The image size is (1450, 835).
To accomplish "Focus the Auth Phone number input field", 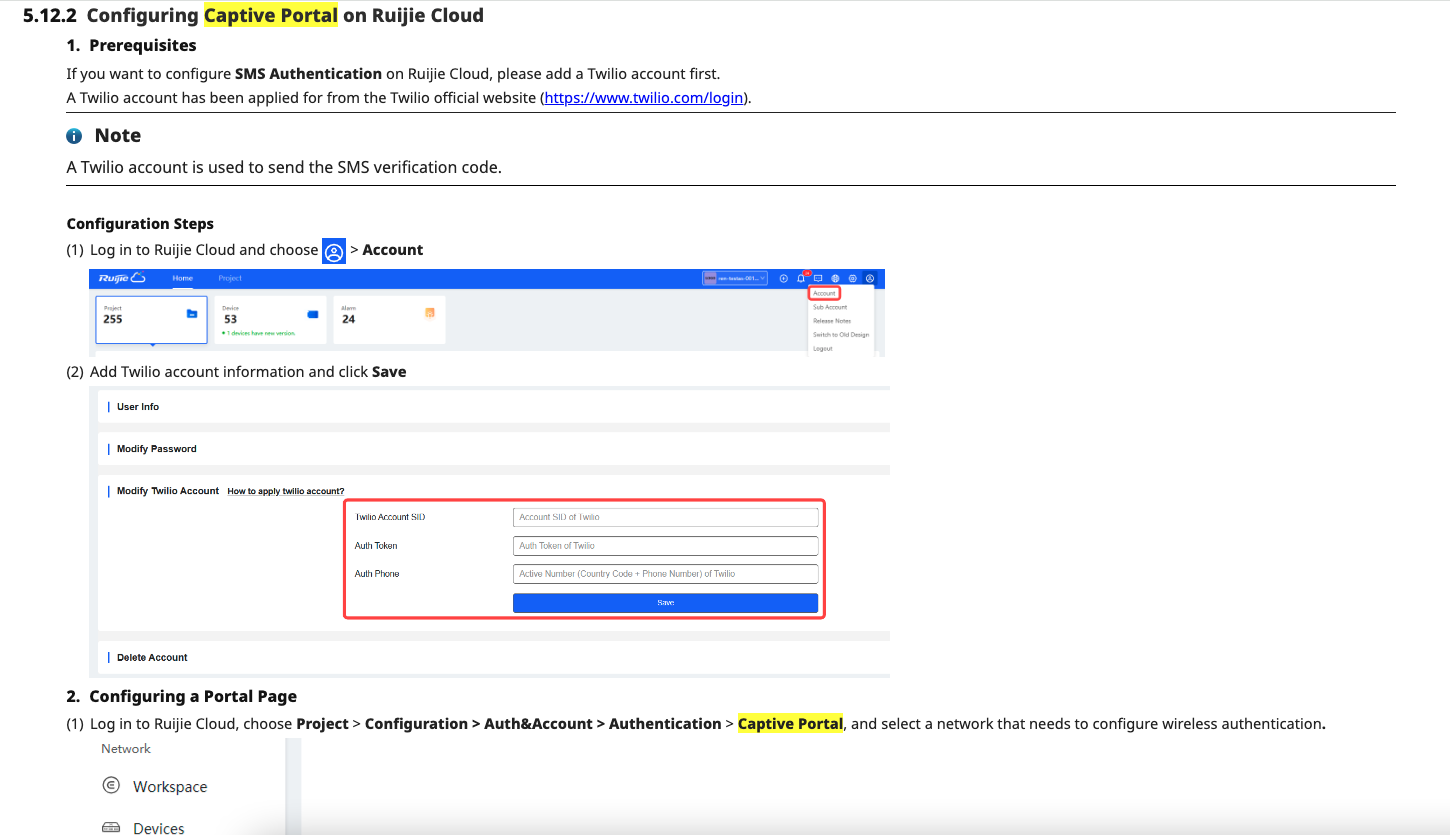I will click(x=665, y=574).
